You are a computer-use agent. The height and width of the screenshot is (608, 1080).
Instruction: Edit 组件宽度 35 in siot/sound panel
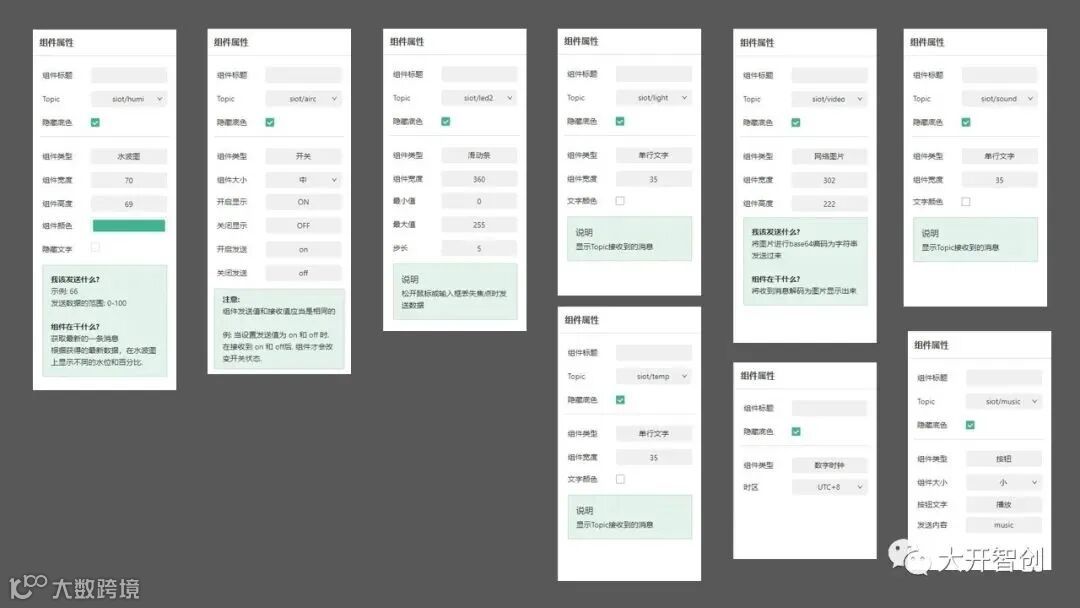coord(999,180)
